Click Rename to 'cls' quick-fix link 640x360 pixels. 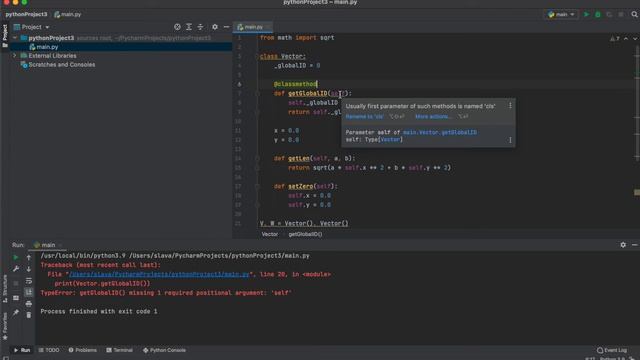pos(364,117)
